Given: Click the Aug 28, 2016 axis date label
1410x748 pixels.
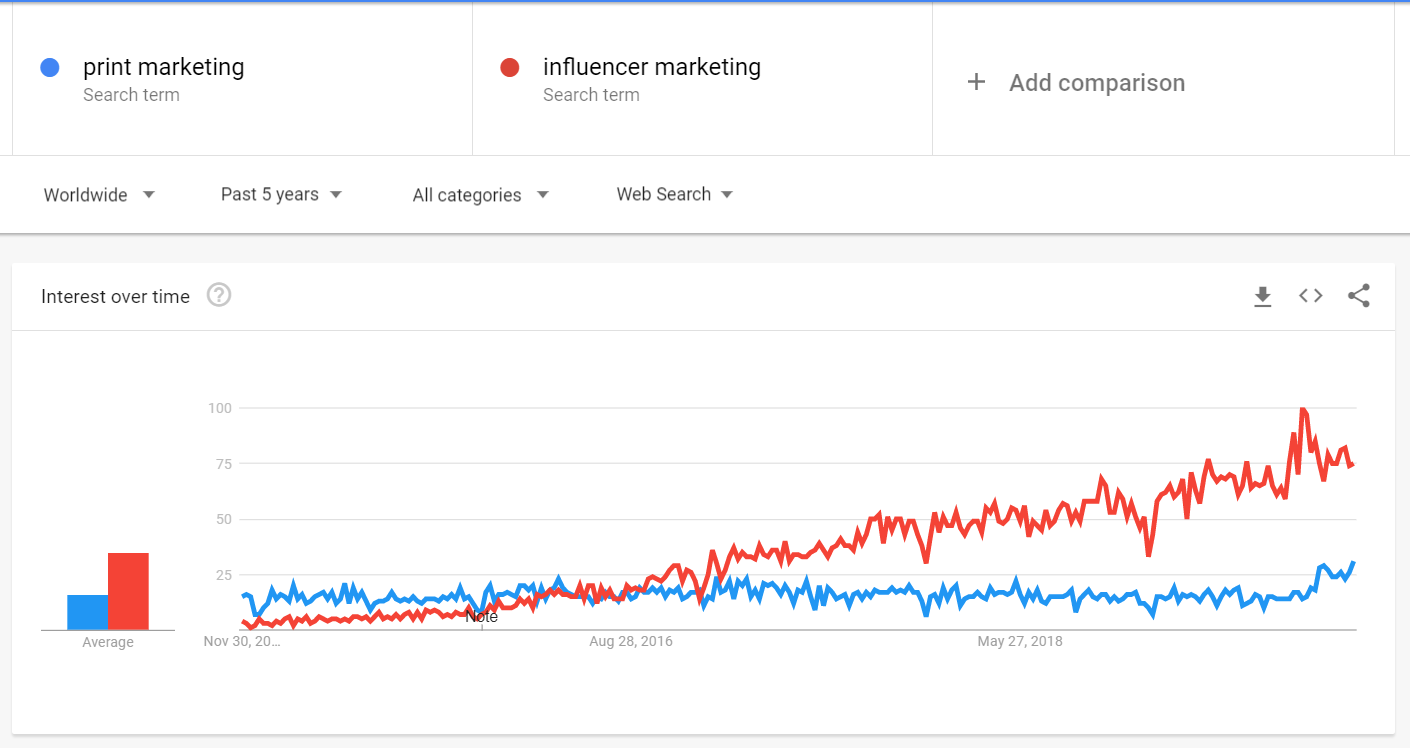Looking at the screenshot, I should (x=631, y=641).
